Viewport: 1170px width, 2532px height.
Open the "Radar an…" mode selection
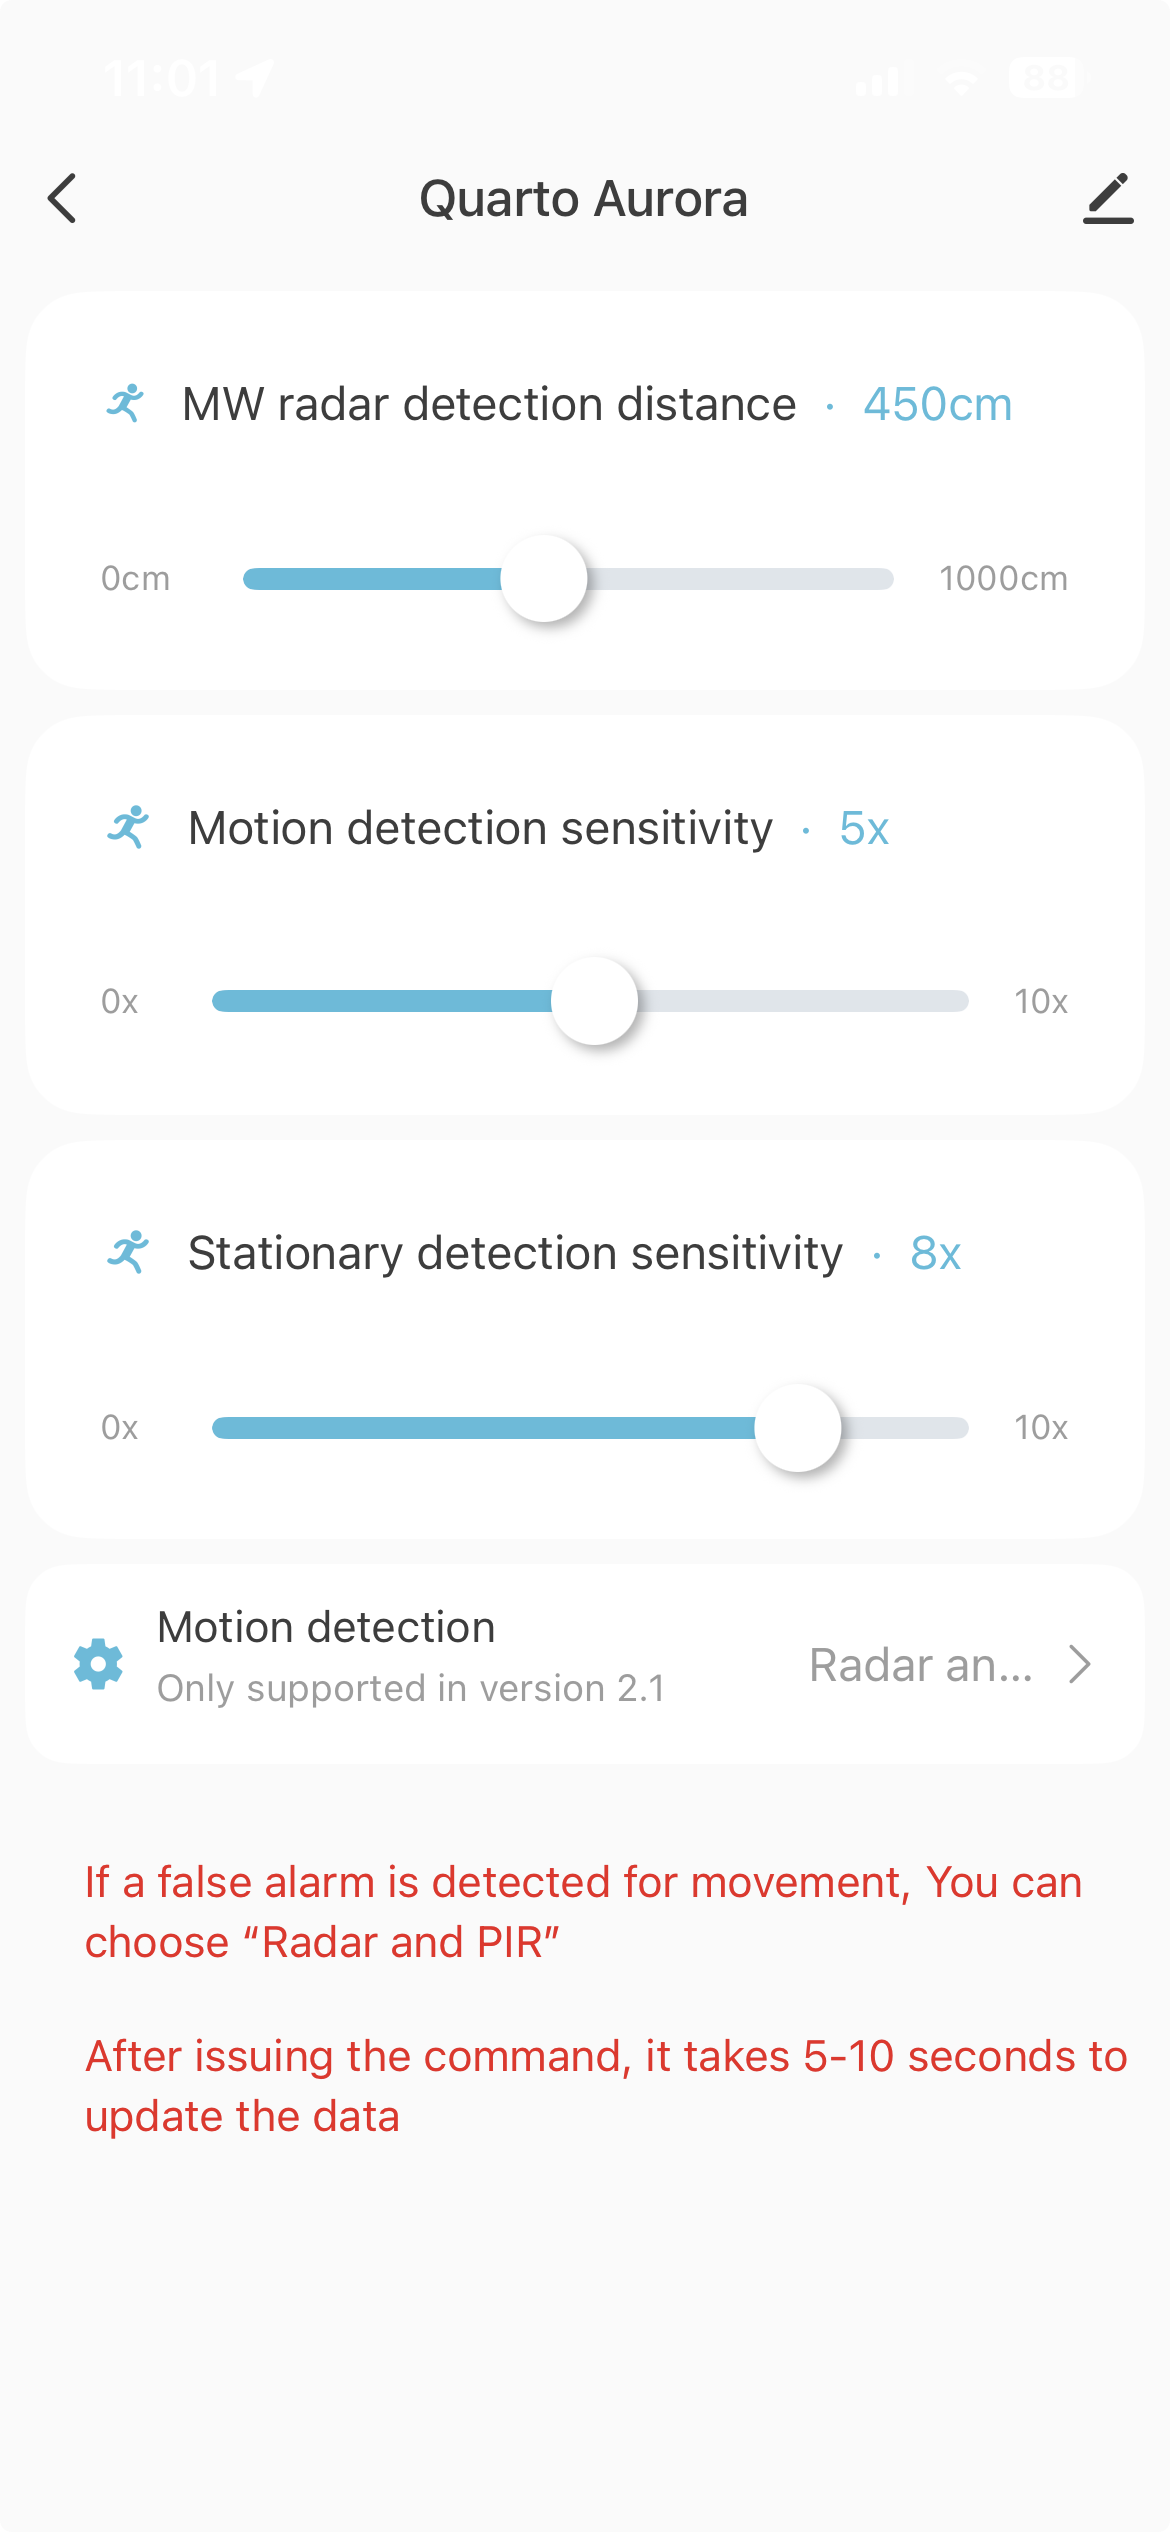pyautogui.click(x=920, y=1665)
